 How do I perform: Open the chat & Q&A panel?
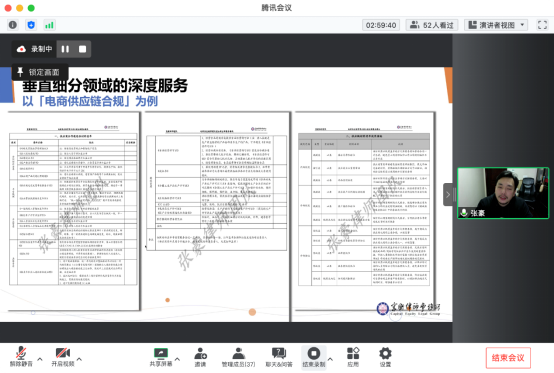pos(279,357)
